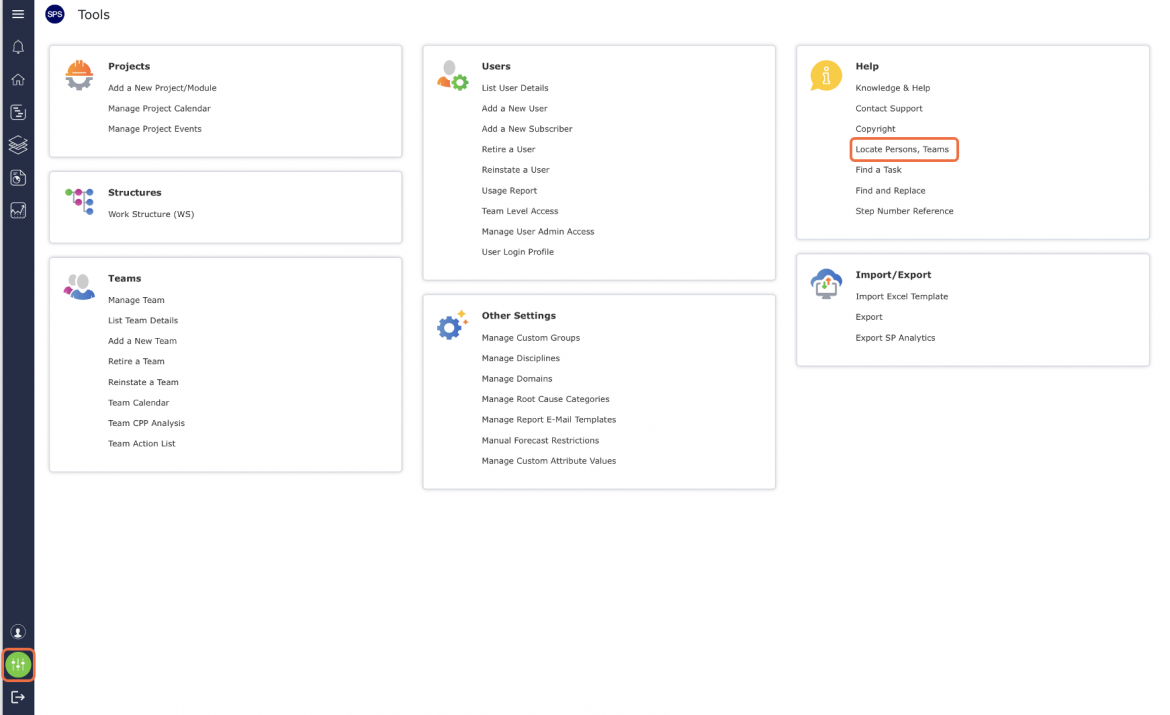Open Manage Root Cause Categories
Image resolution: width=1170 pixels, height=715 pixels.
[545, 399]
